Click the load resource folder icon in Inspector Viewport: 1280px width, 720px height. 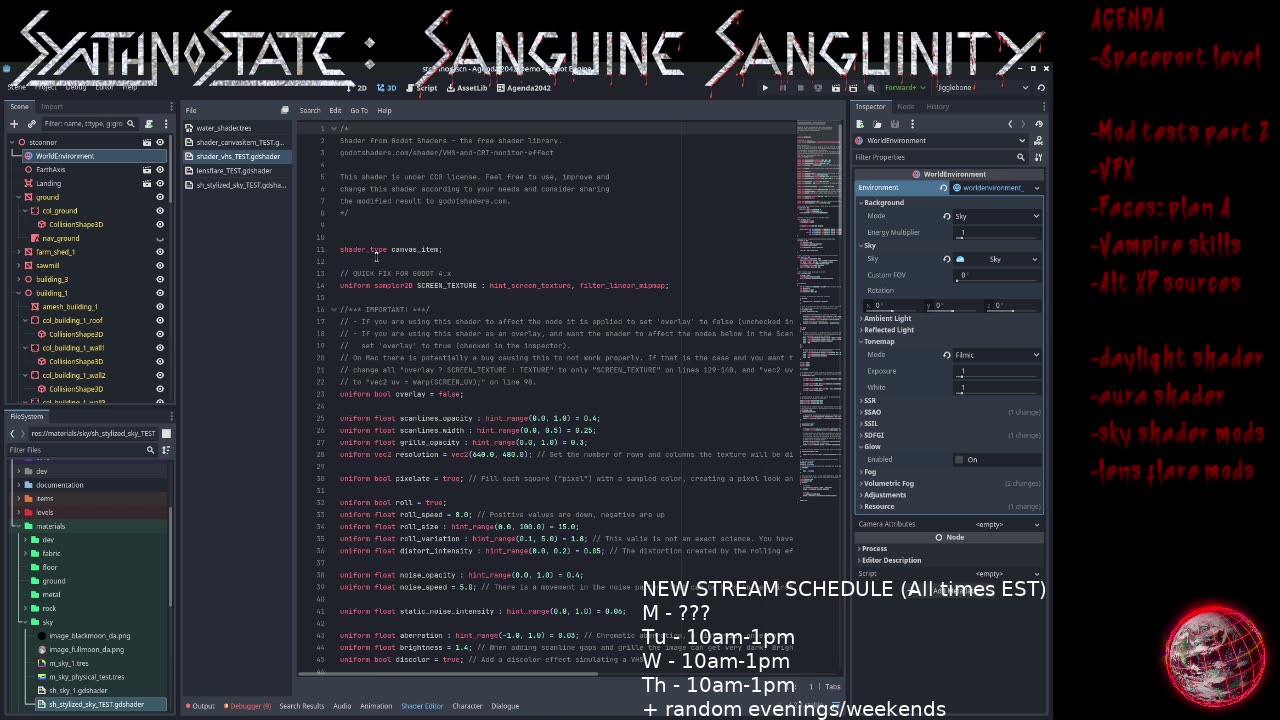[x=877, y=124]
